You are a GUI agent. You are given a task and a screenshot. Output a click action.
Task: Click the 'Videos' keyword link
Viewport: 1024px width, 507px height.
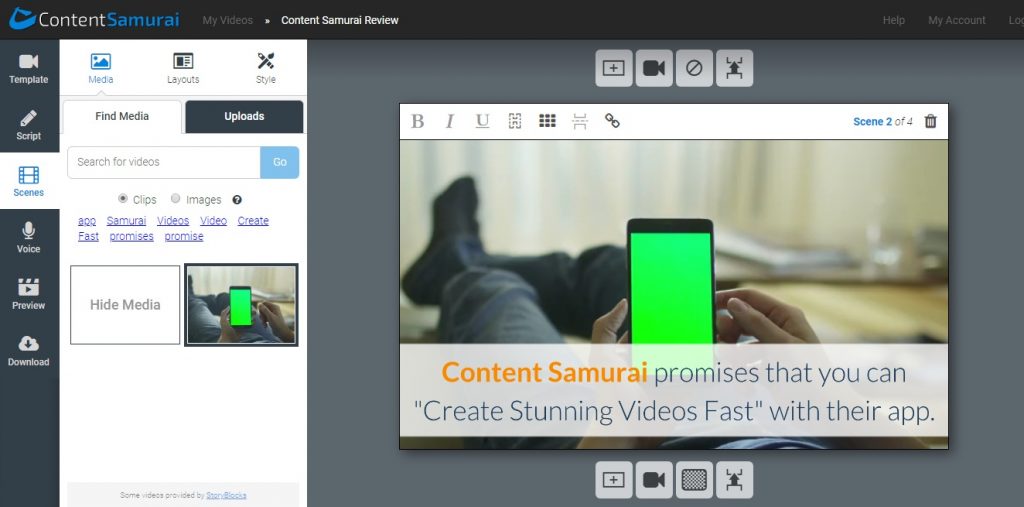coord(173,221)
